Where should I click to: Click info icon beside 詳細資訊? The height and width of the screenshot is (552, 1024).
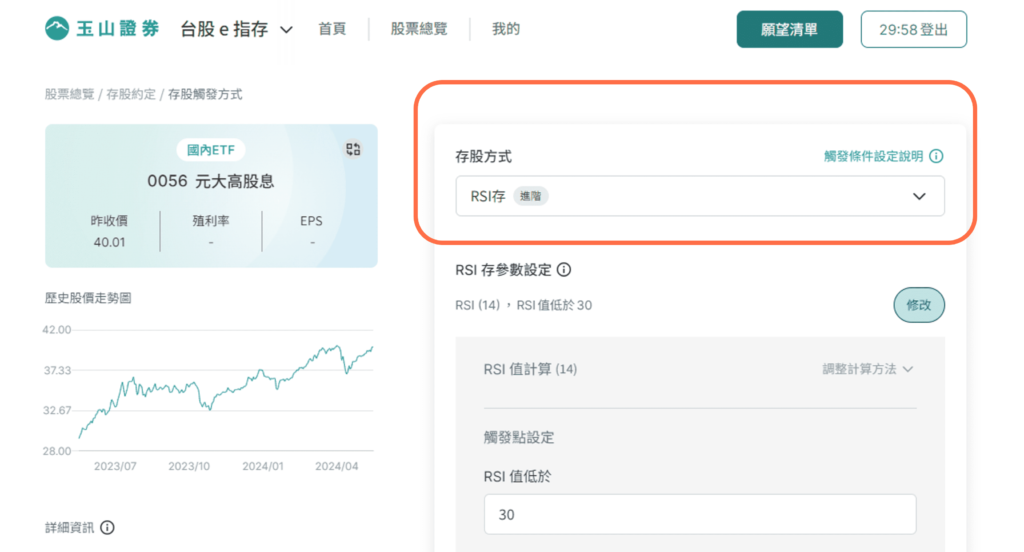click(x=108, y=527)
